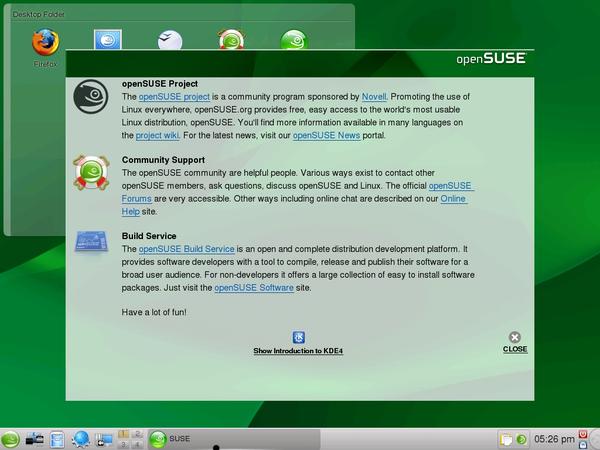Launch the globe web browser icon in panel

coord(80,439)
